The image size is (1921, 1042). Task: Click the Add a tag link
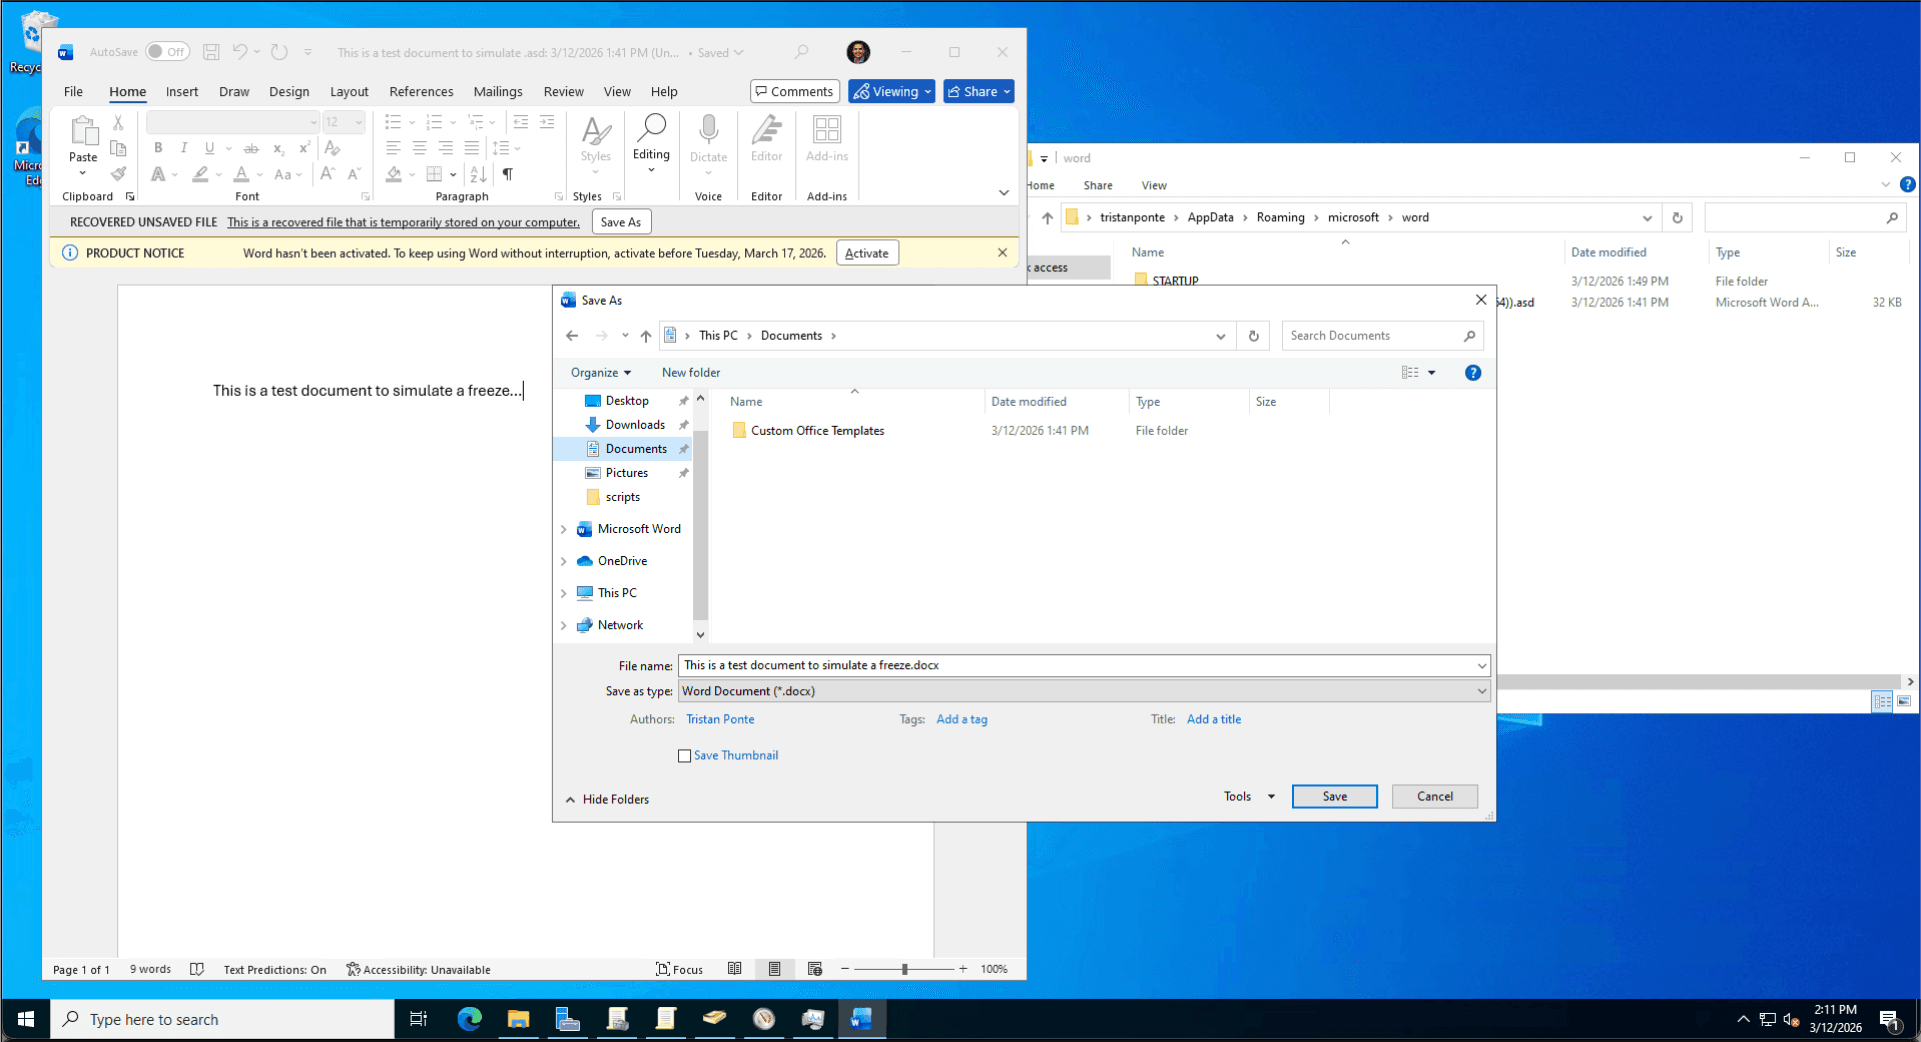(962, 720)
